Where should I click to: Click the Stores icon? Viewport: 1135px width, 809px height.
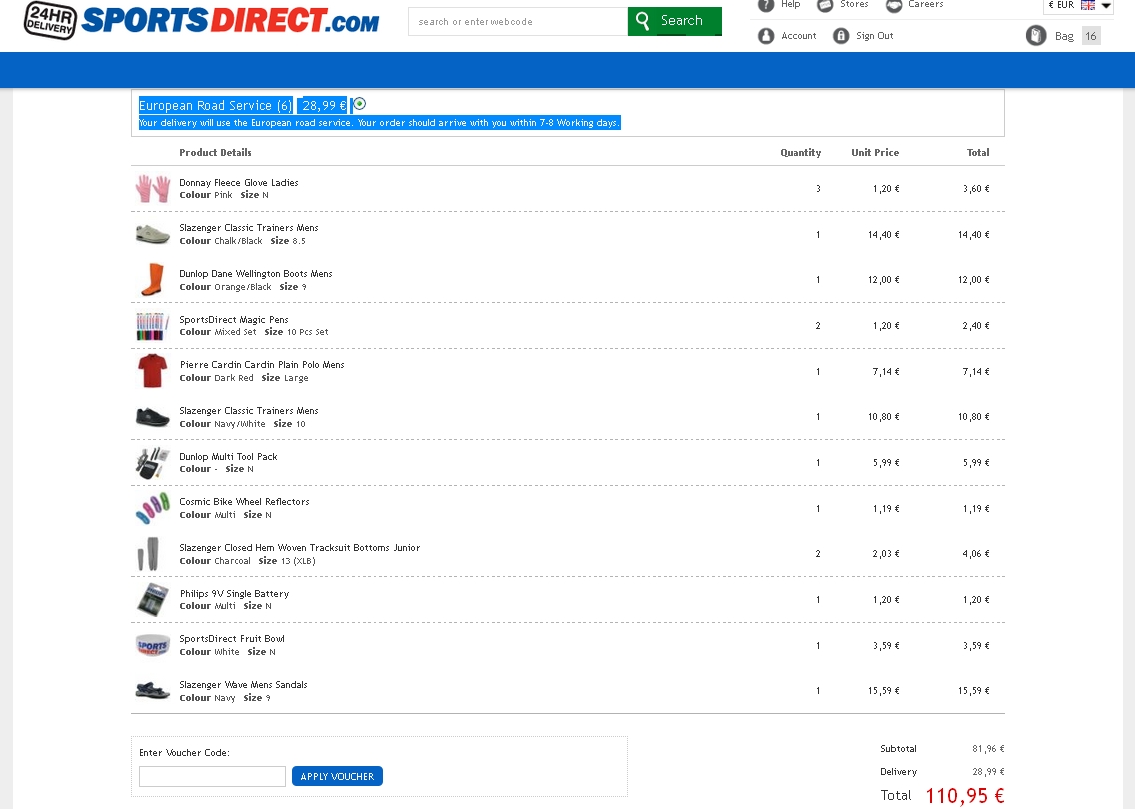click(x=825, y=5)
